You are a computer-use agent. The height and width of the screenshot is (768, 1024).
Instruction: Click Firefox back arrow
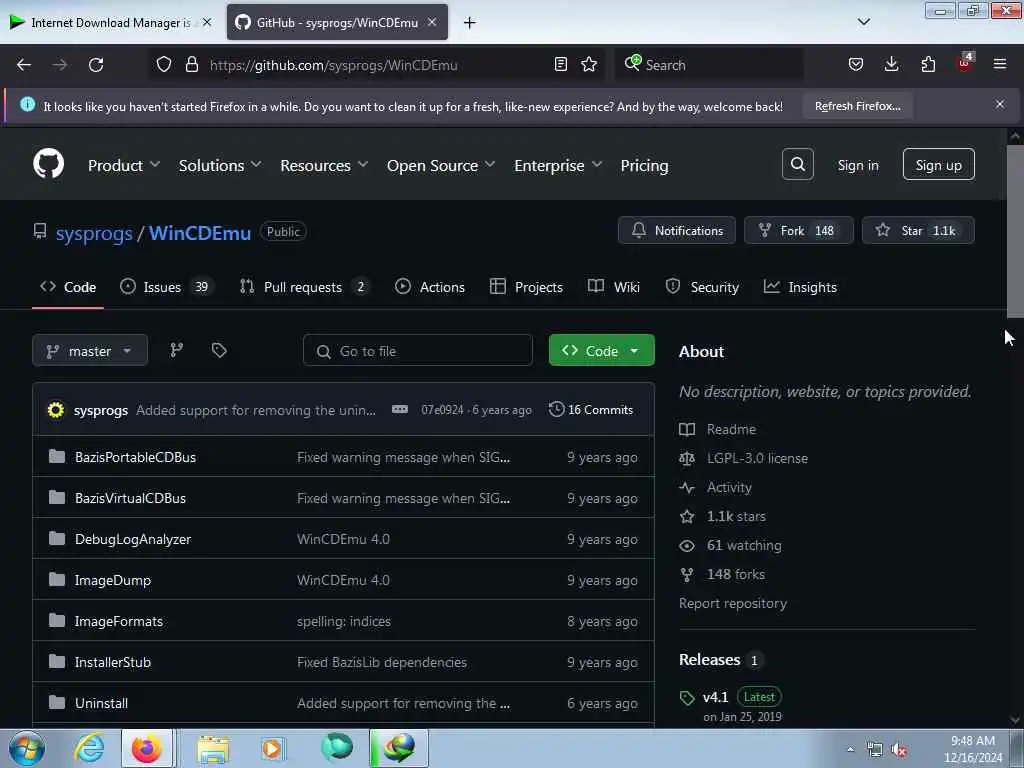(x=24, y=65)
